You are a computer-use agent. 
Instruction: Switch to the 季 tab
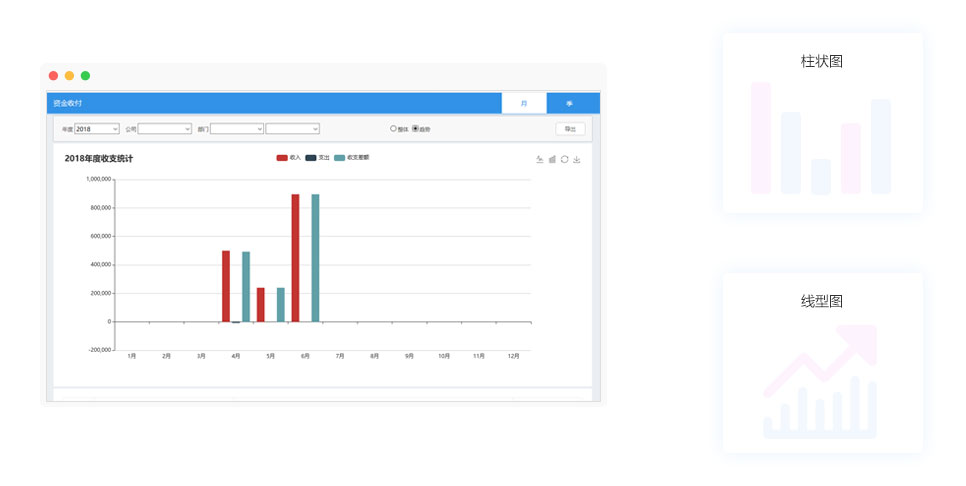pos(570,103)
